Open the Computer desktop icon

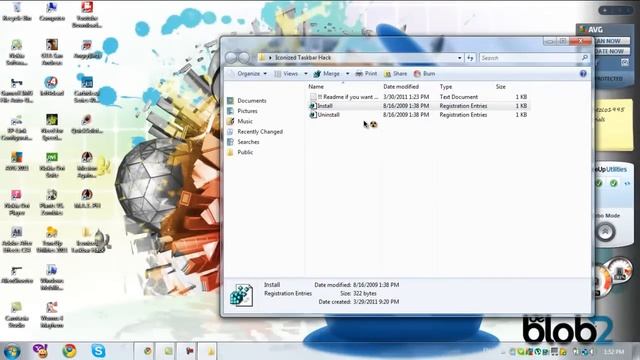52,11
